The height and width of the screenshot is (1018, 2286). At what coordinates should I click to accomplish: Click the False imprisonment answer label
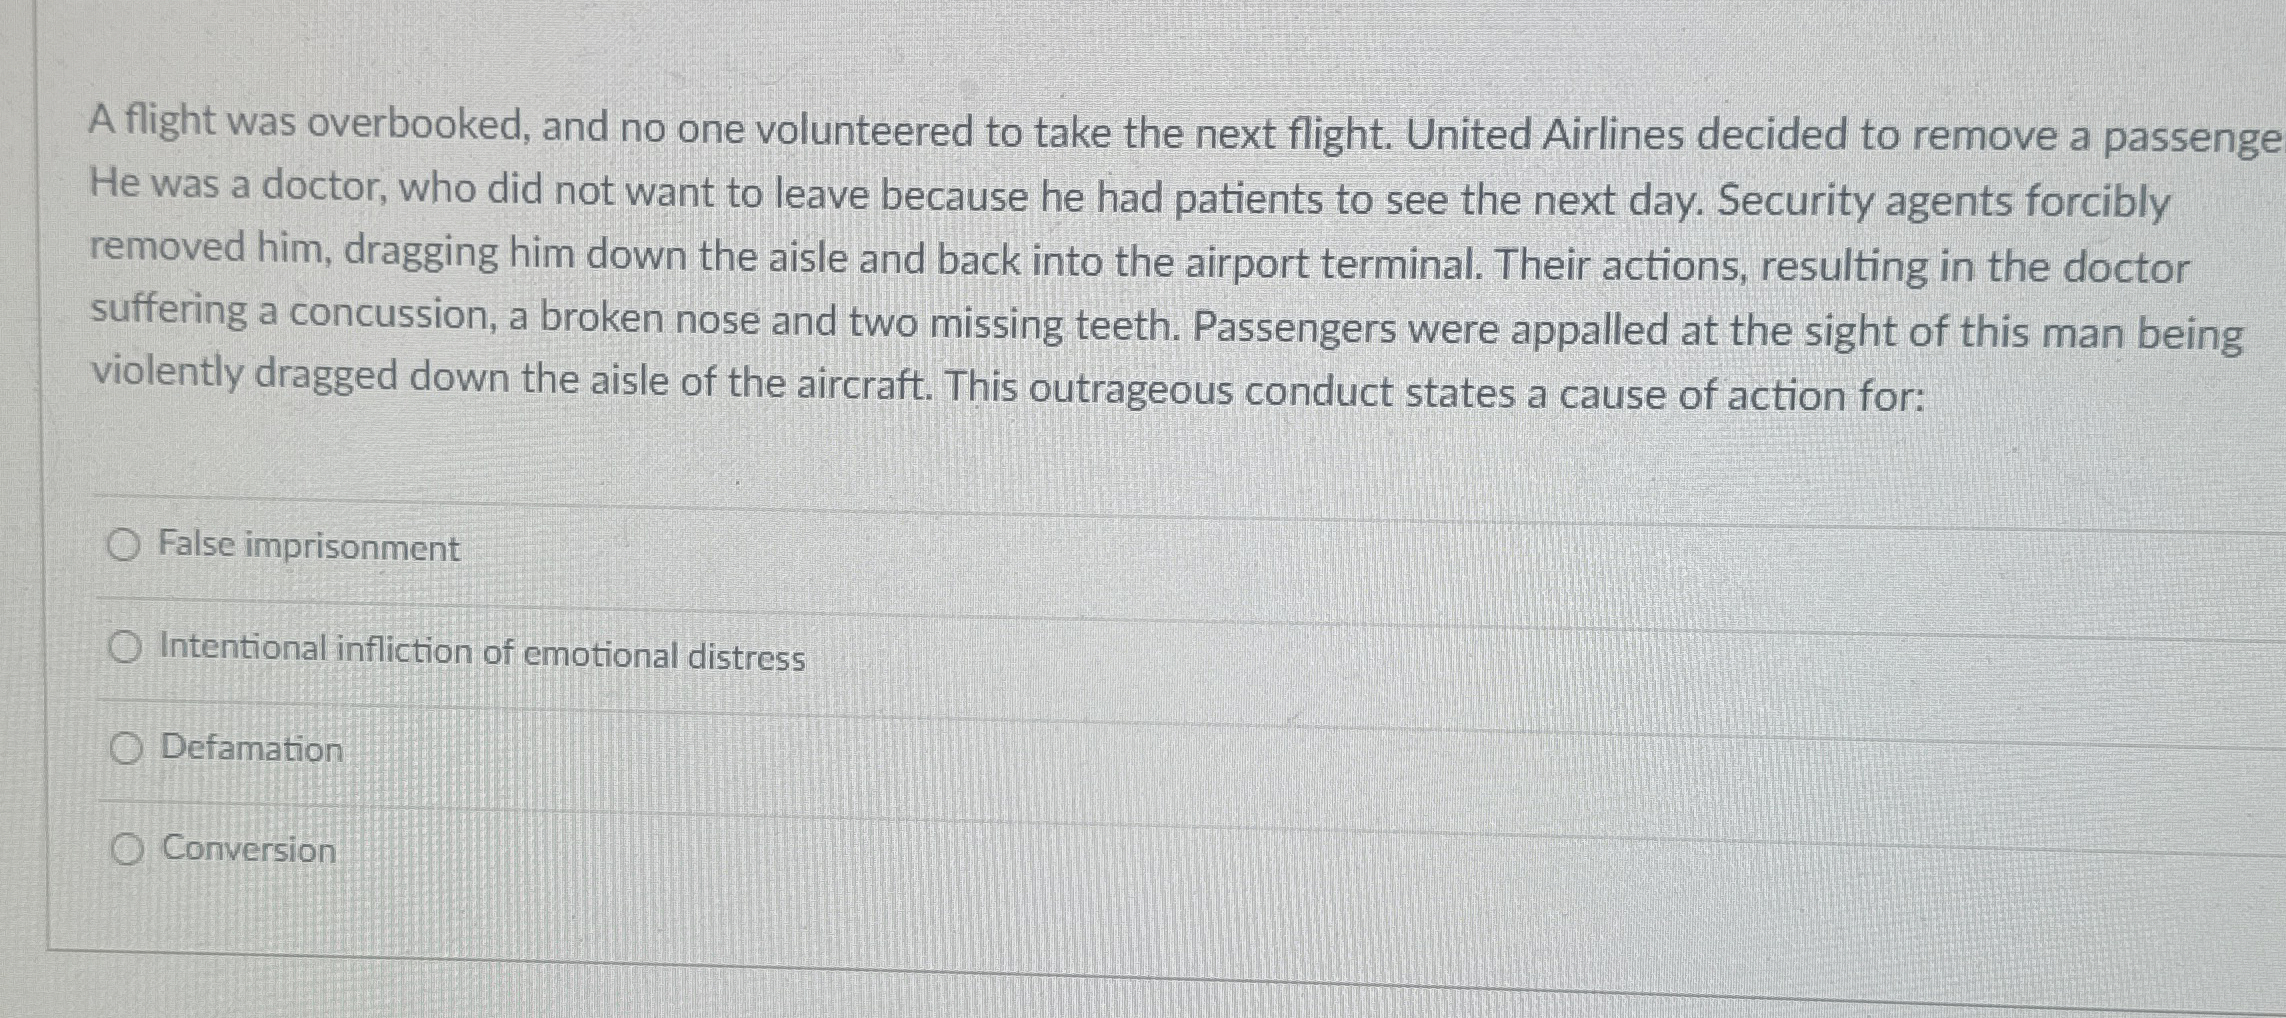point(308,547)
